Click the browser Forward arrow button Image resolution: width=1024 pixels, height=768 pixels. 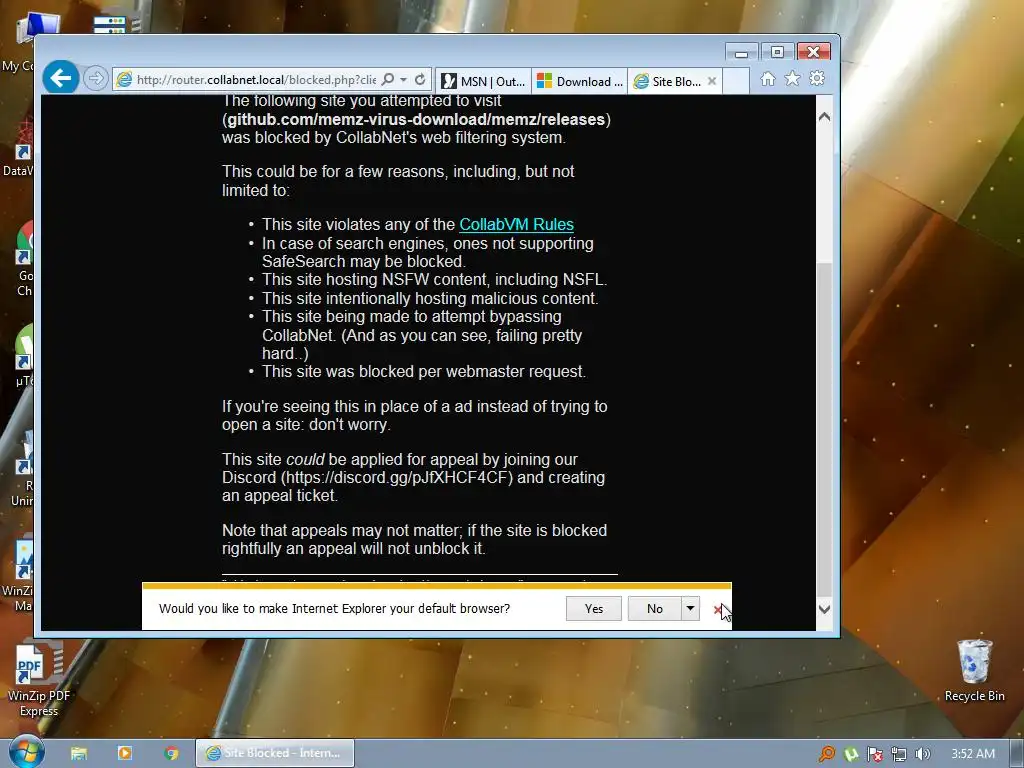coord(95,79)
